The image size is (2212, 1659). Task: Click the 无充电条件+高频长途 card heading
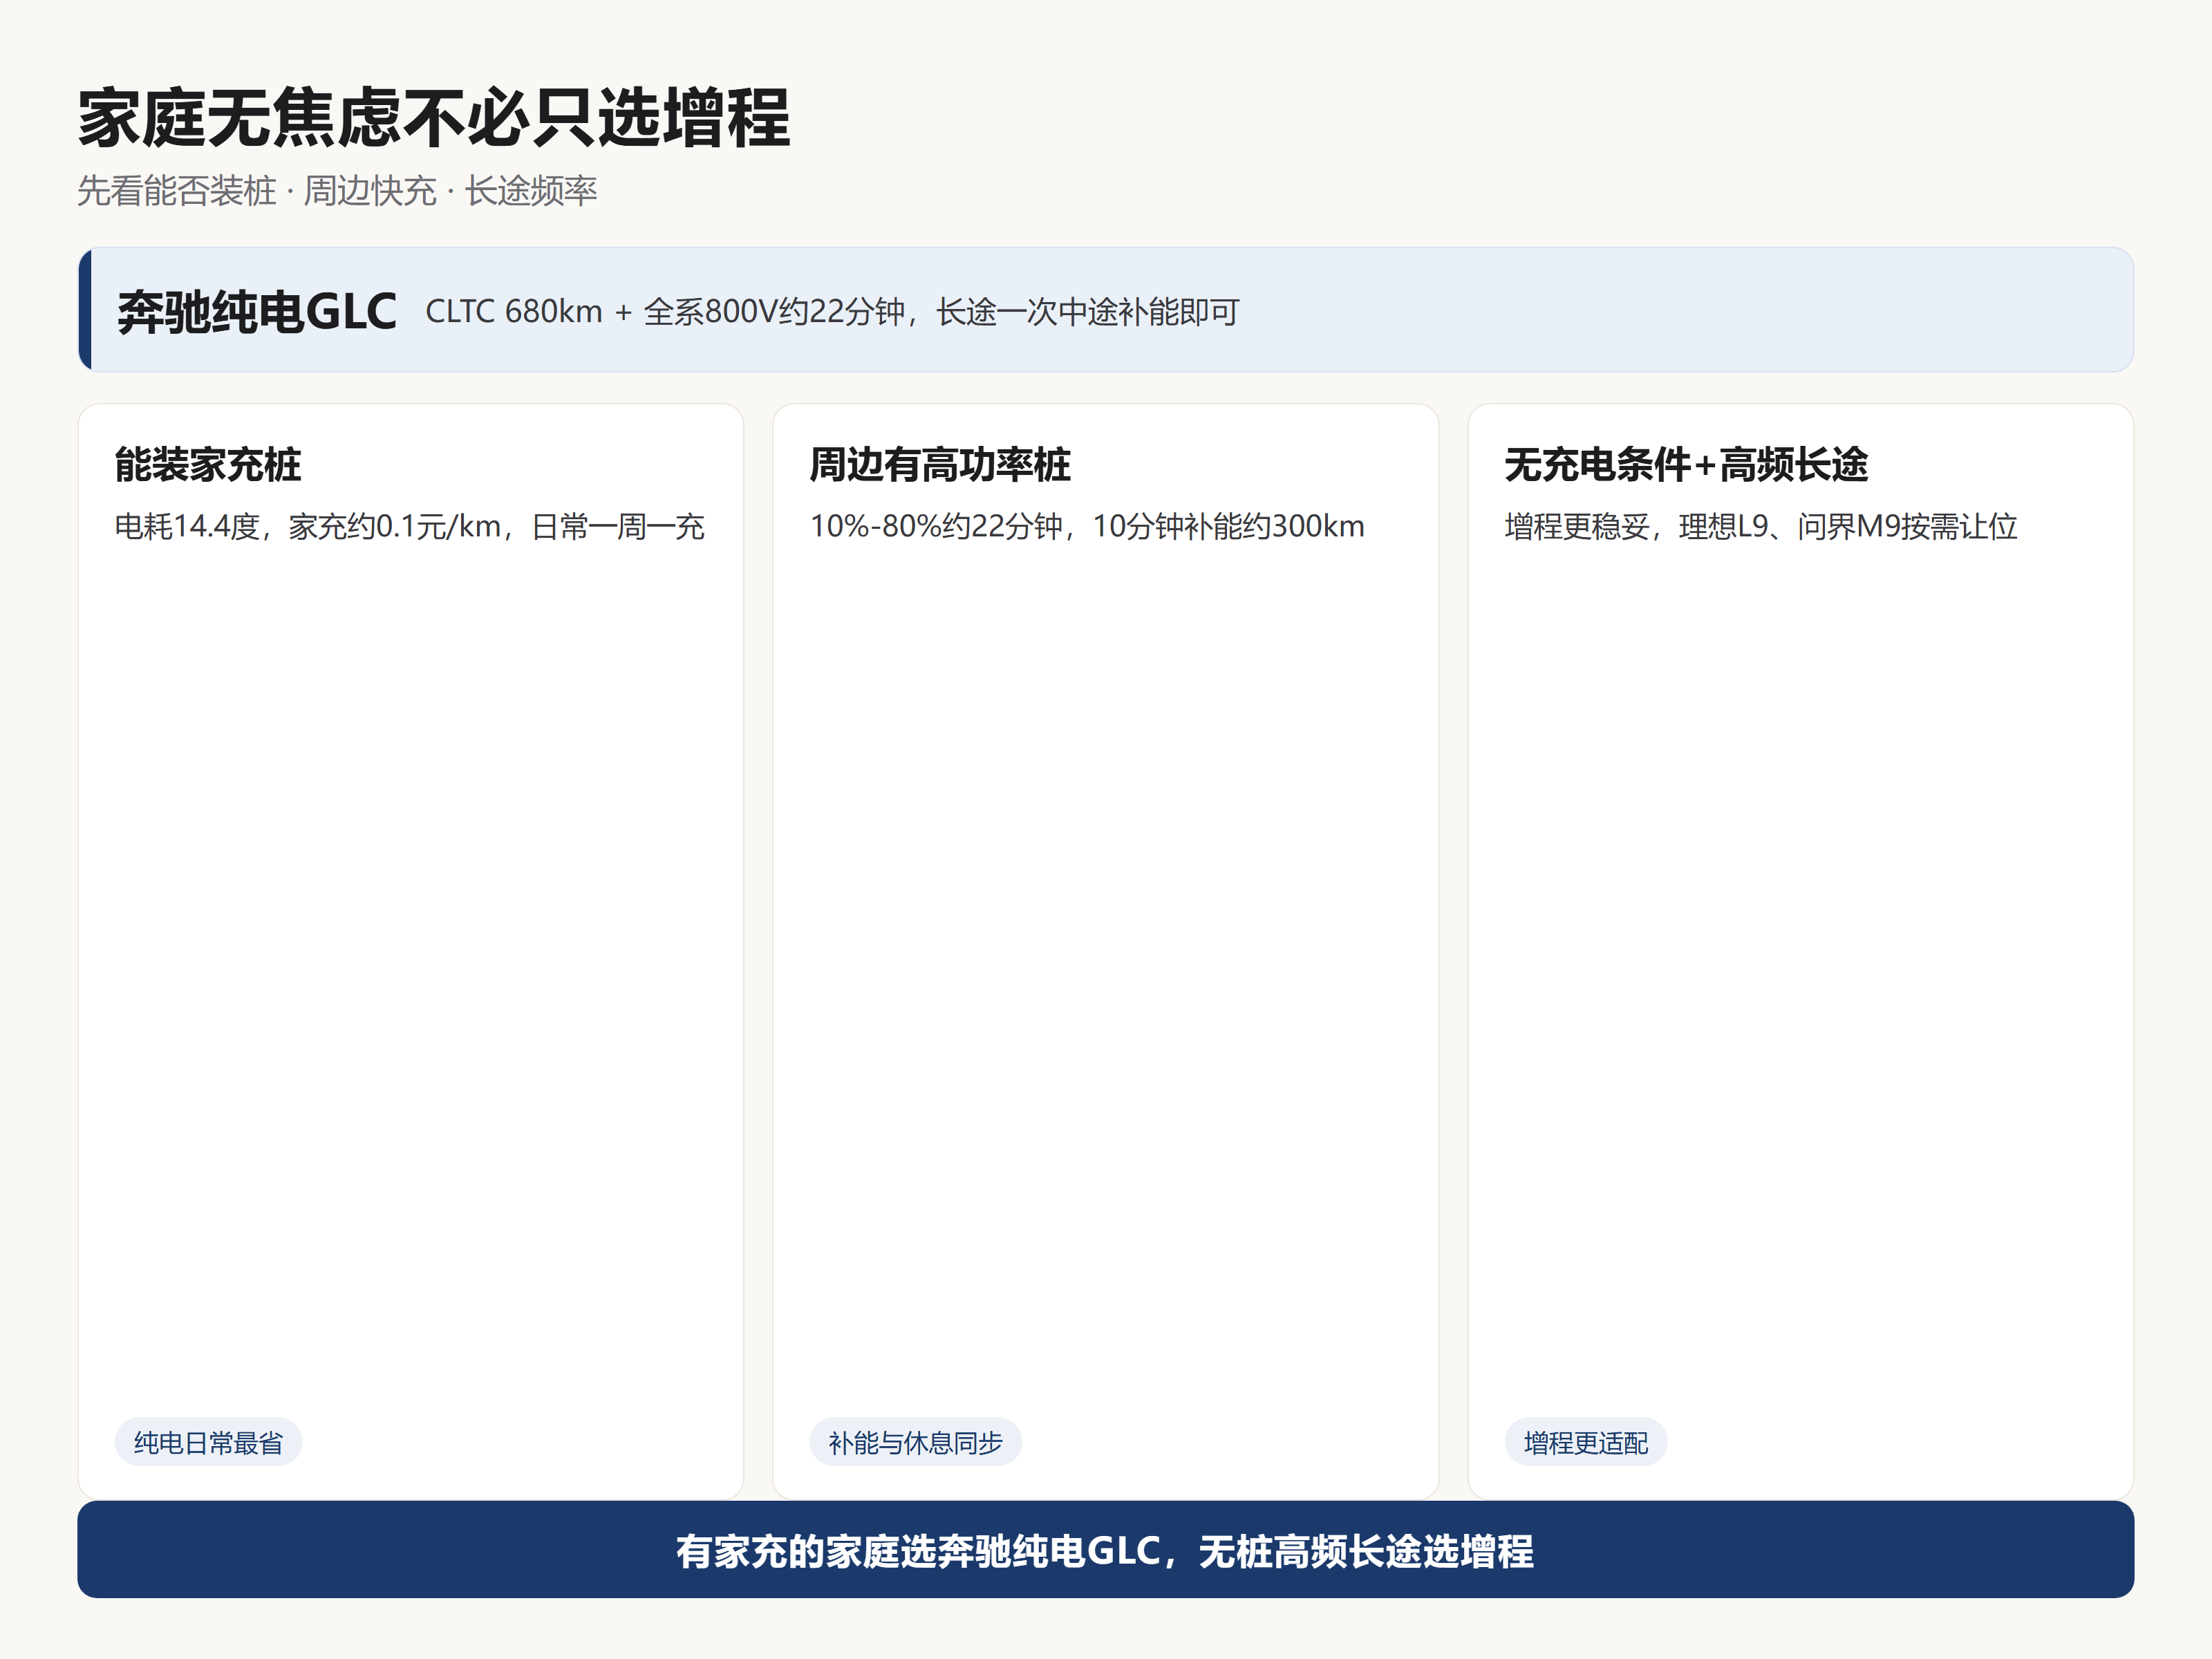(x=1686, y=465)
